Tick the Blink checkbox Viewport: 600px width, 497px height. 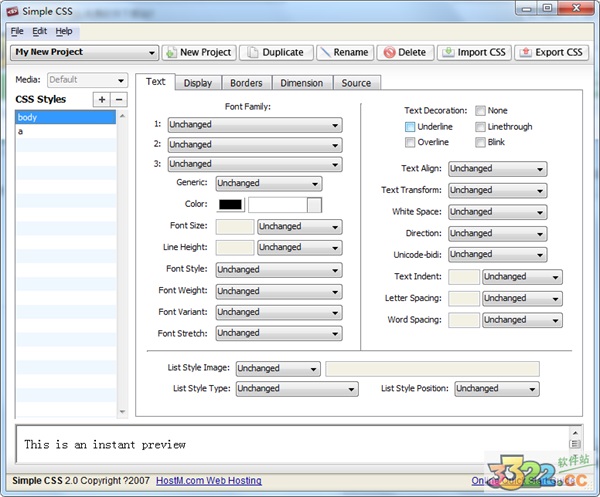pyautogui.click(x=481, y=142)
